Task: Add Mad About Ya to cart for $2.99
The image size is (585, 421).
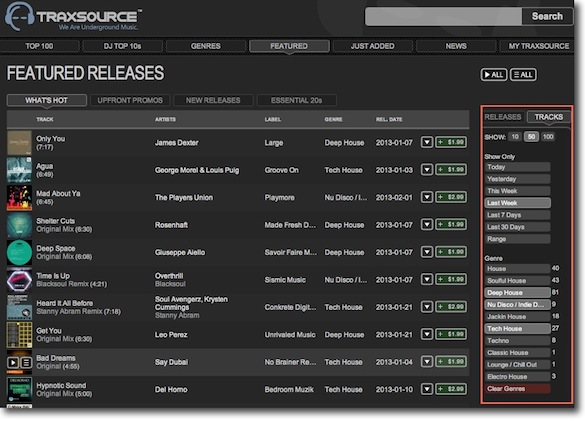Action: pyautogui.click(x=451, y=197)
